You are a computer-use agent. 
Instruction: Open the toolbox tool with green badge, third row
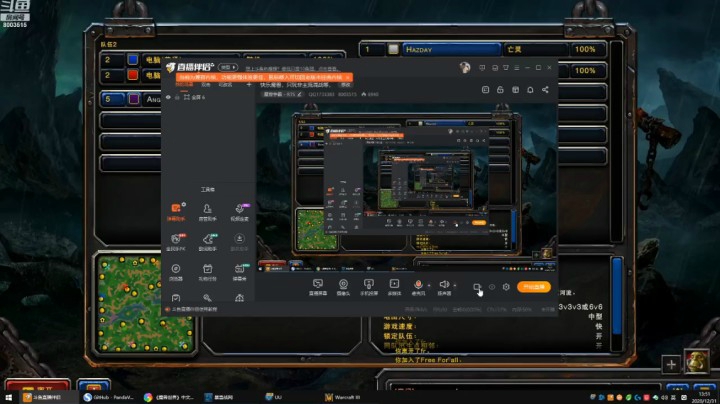(x=239, y=272)
